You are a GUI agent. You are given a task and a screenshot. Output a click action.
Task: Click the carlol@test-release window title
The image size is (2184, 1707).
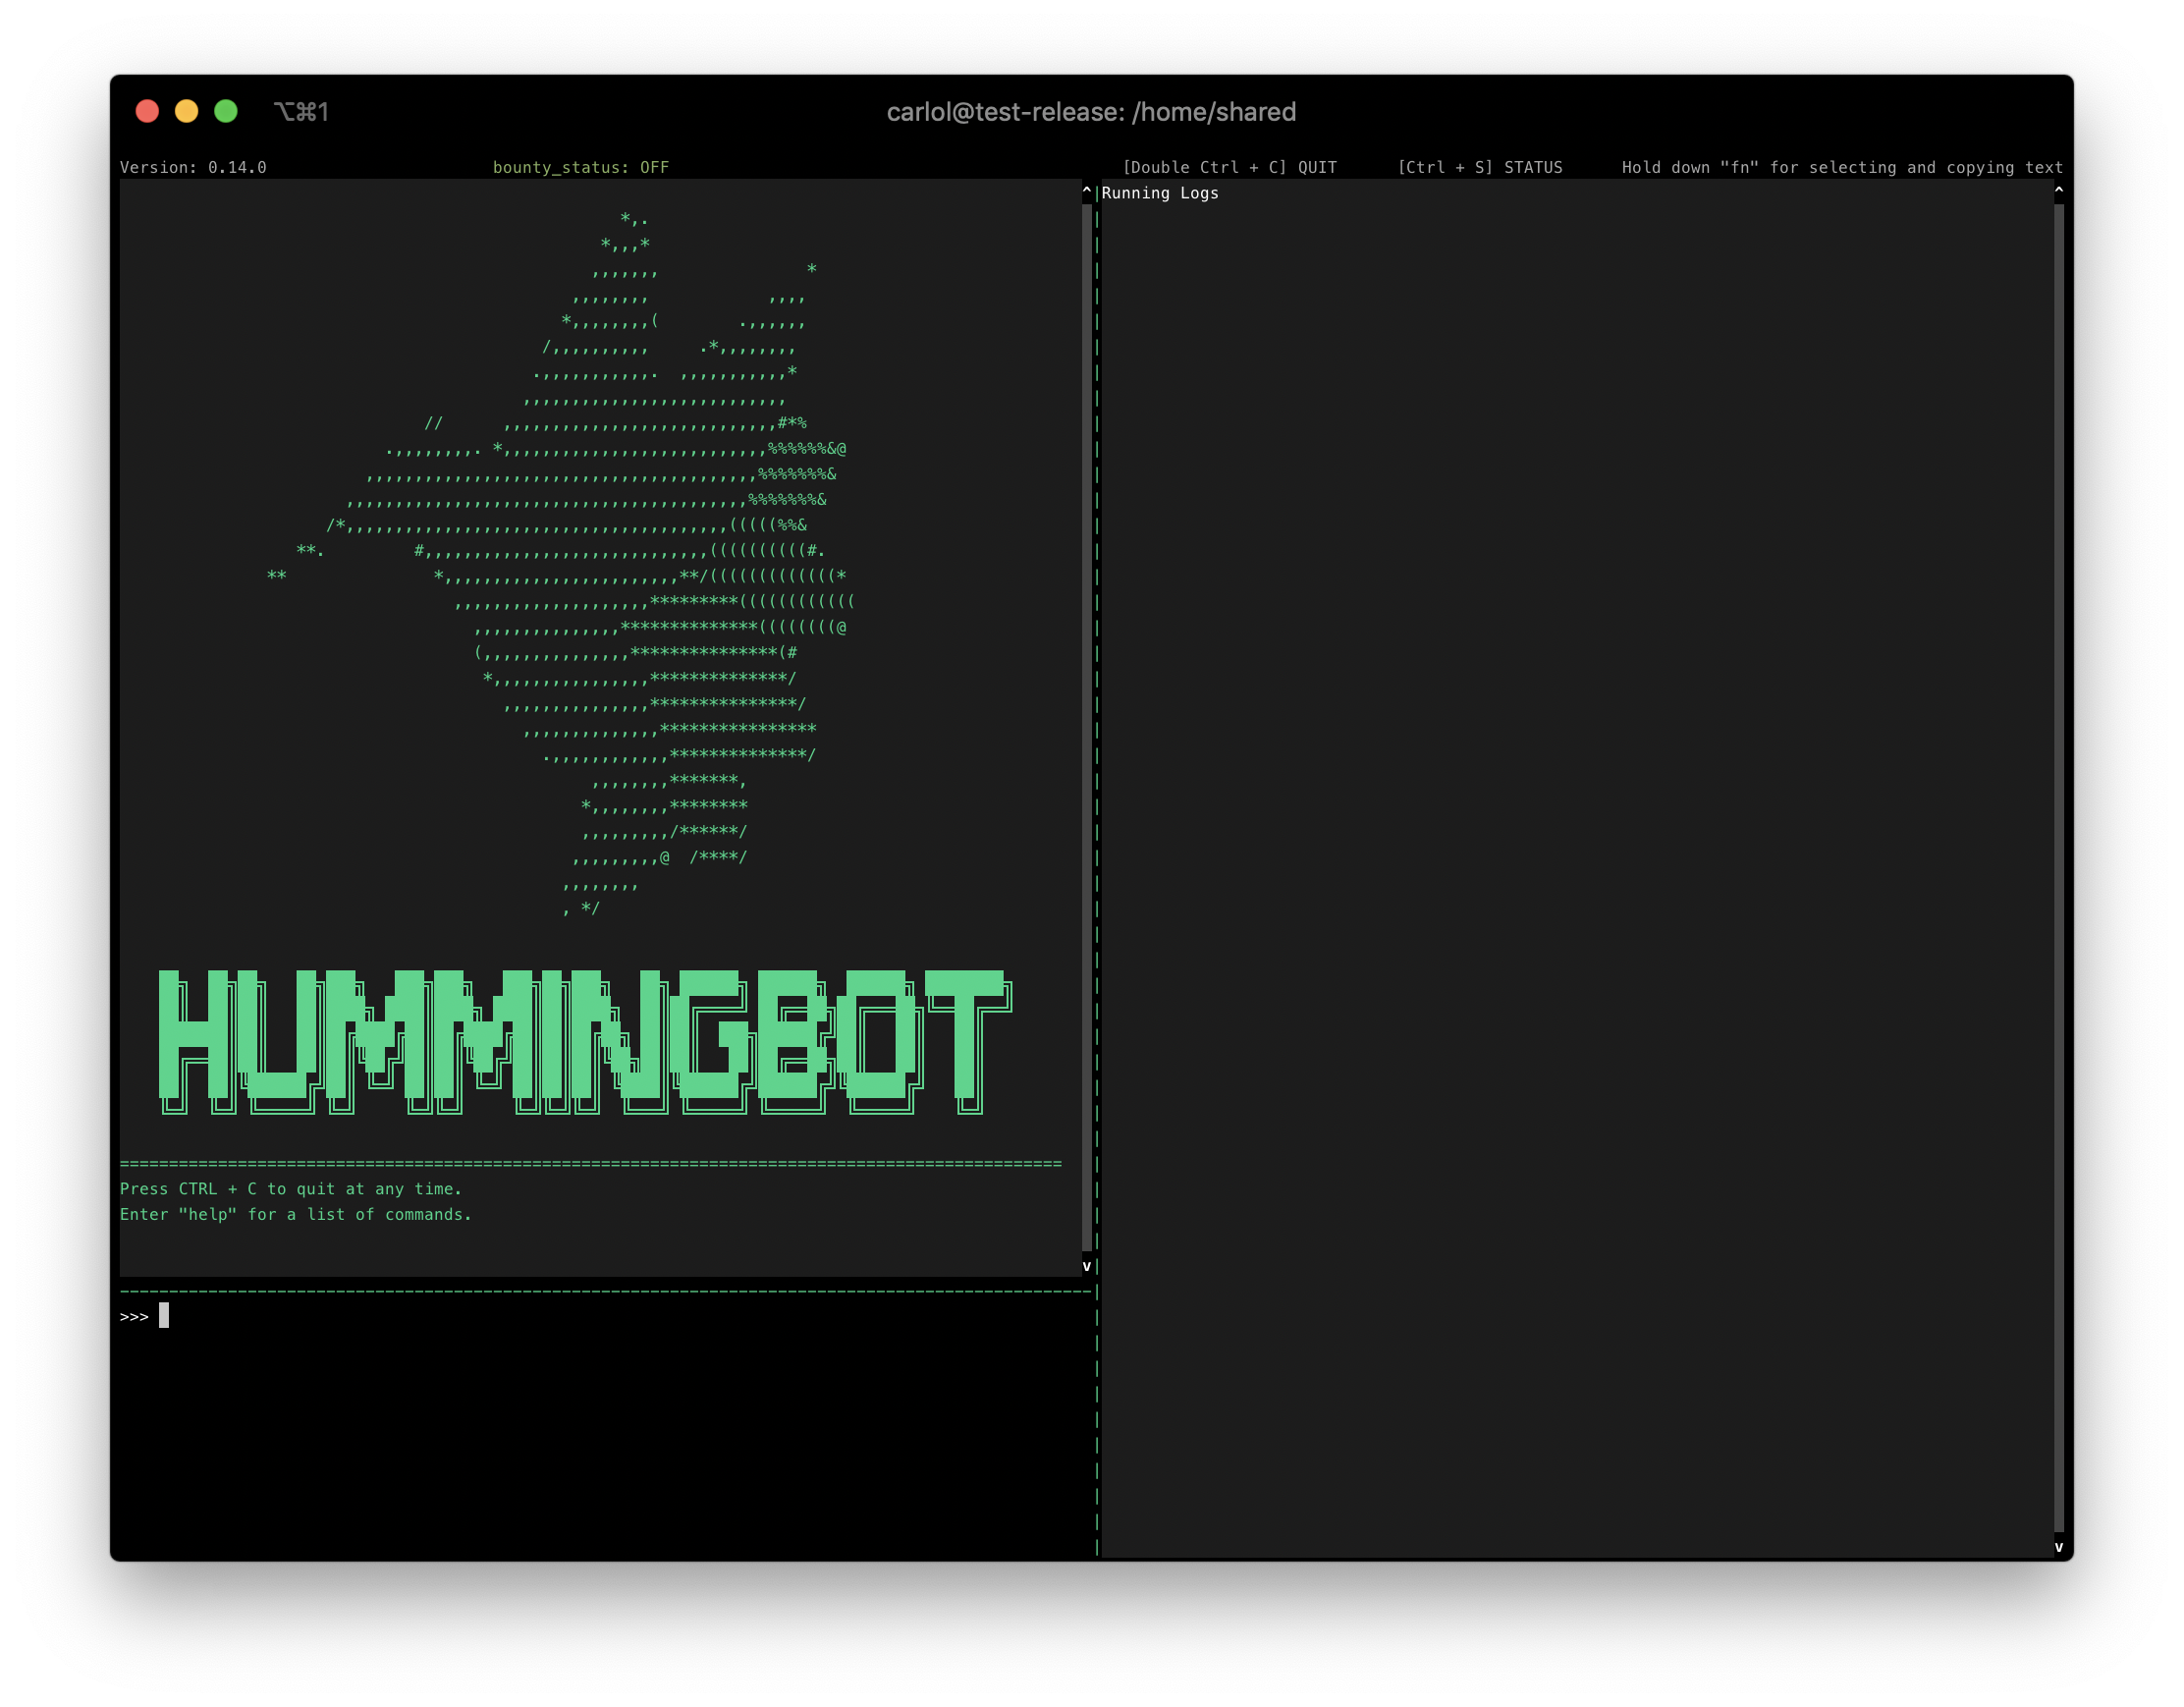1091,112
